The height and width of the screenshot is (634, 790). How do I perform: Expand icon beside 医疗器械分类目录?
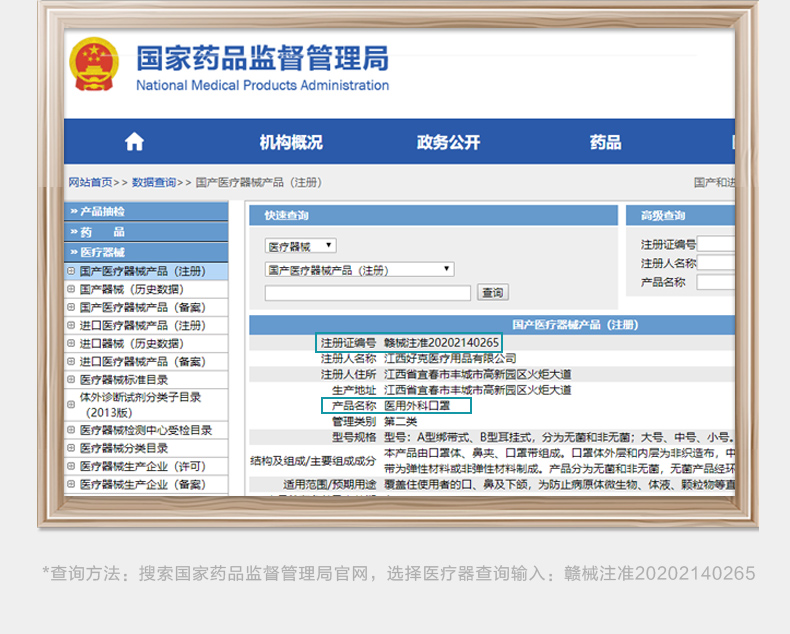(71, 448)
